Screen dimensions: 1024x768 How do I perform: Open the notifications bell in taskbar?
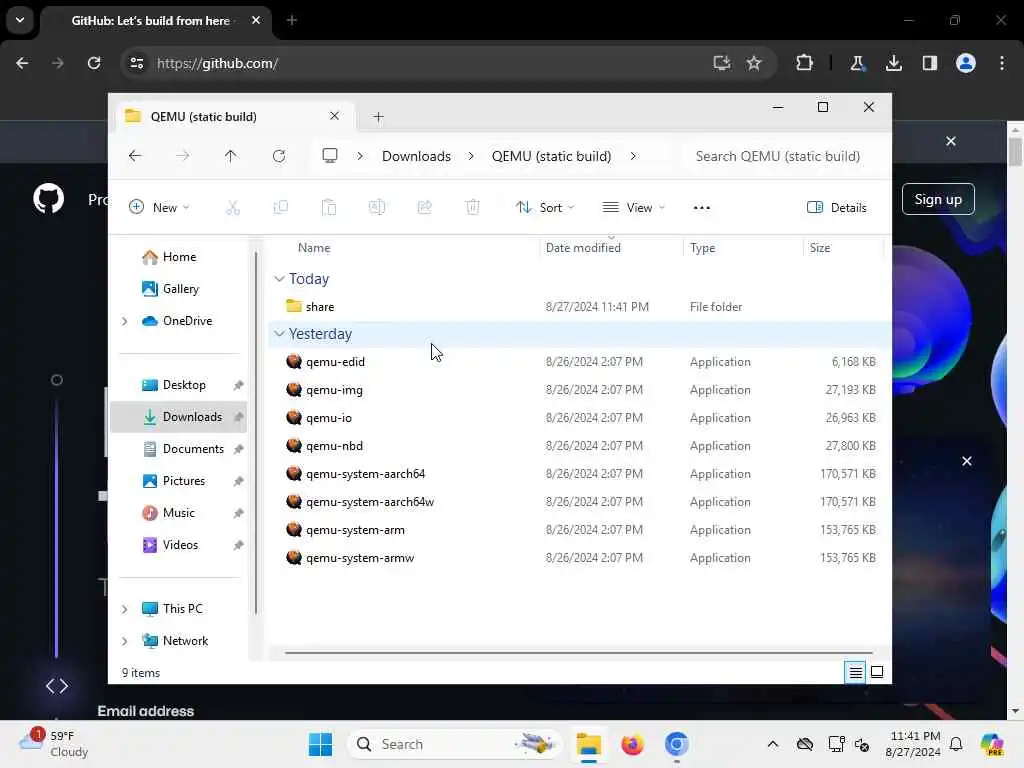click(955, 744)
